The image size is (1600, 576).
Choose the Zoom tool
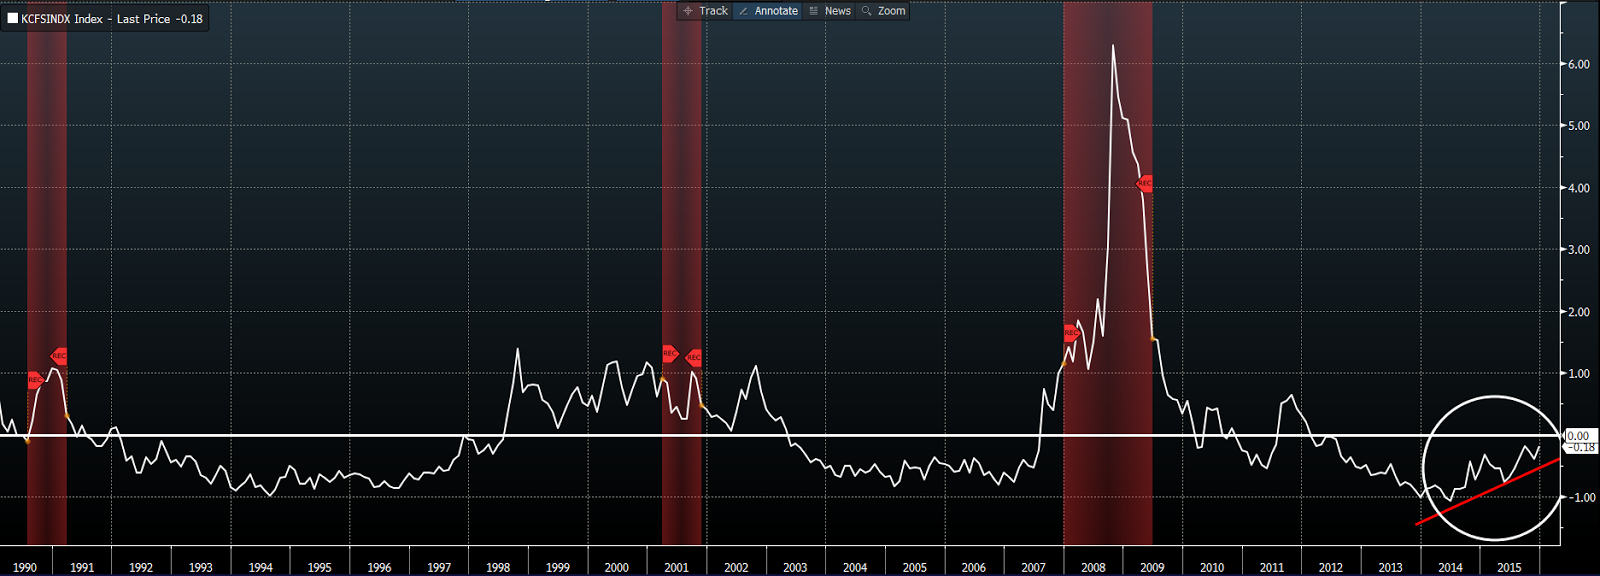point(883,11)
